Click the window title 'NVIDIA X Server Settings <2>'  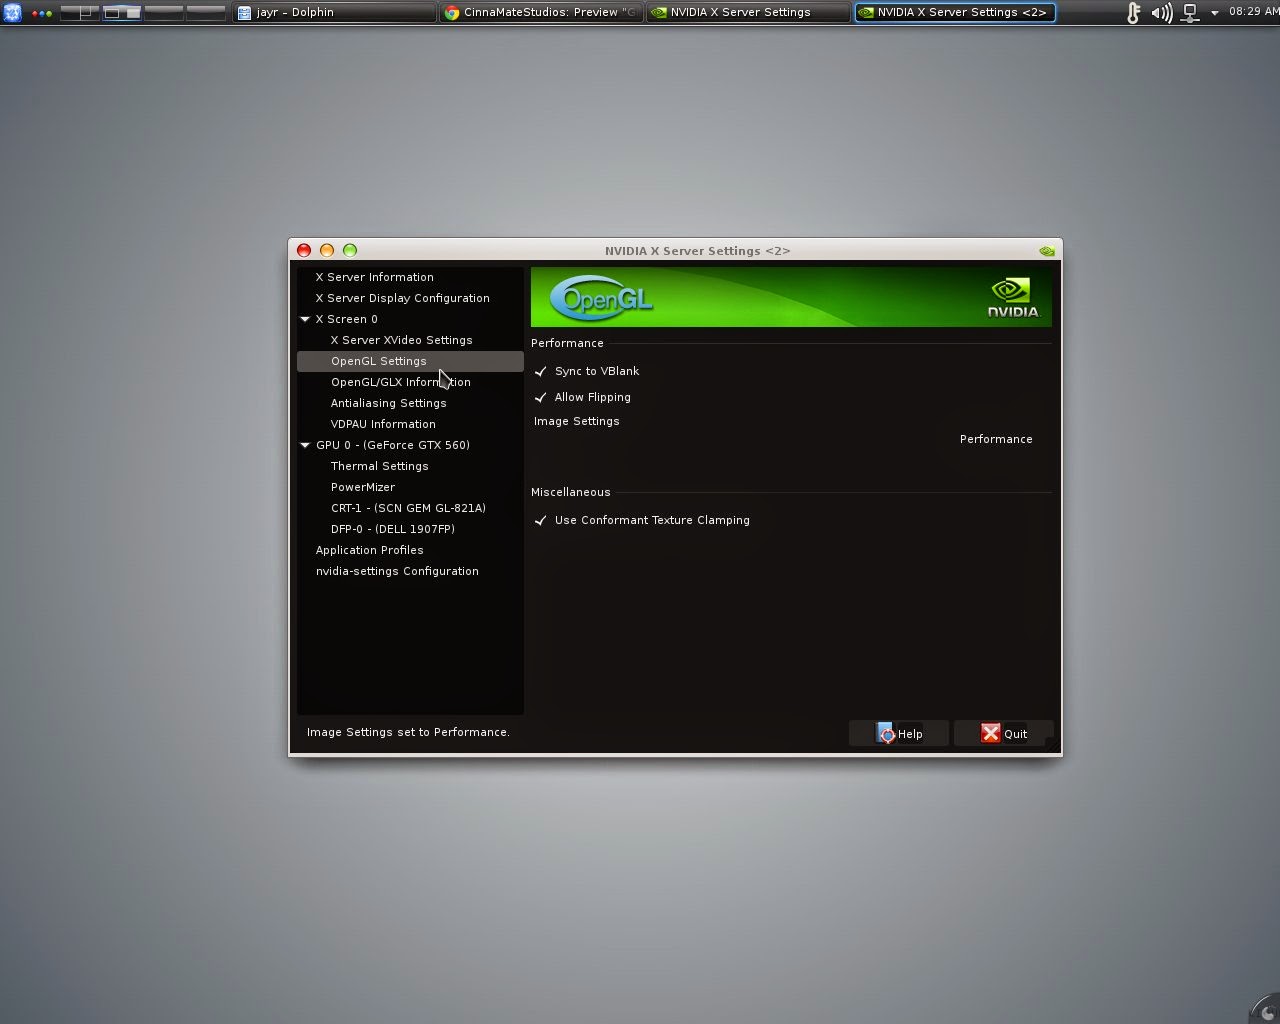[698, 251]
